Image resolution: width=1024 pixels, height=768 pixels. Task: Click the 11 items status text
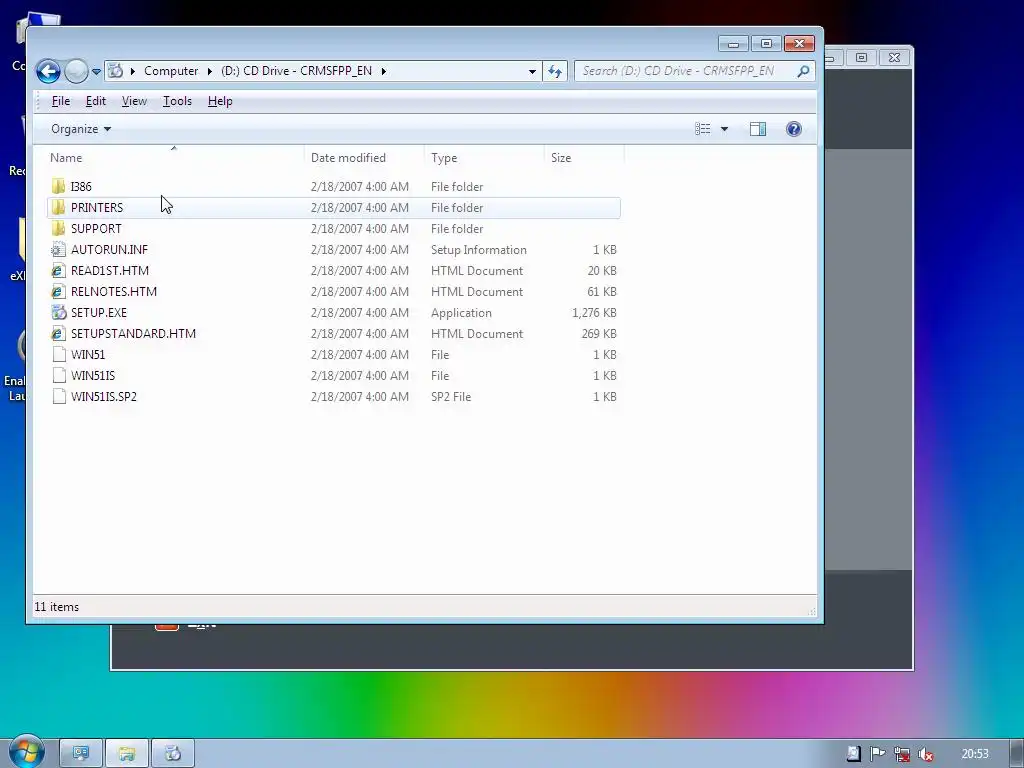[x=57, y=607]
